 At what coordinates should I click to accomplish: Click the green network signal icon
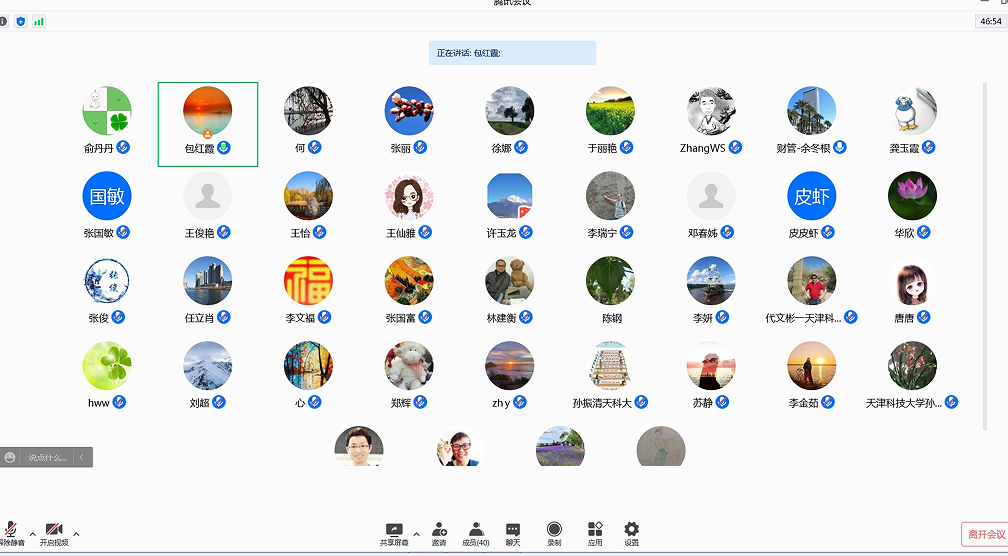[x=39, y=21]
